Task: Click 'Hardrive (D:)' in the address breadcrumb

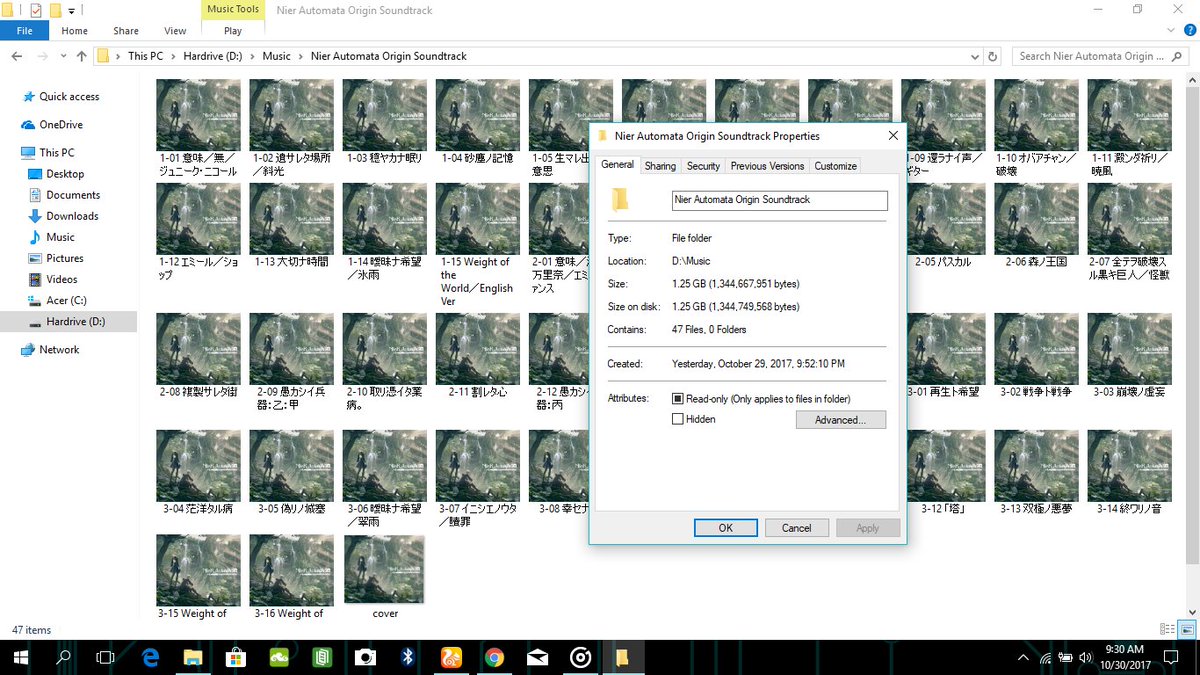Action: click(213, 56)
